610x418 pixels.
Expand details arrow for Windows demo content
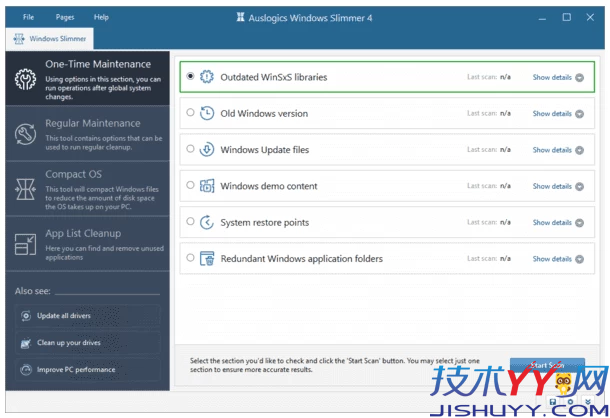coord(580,186)
